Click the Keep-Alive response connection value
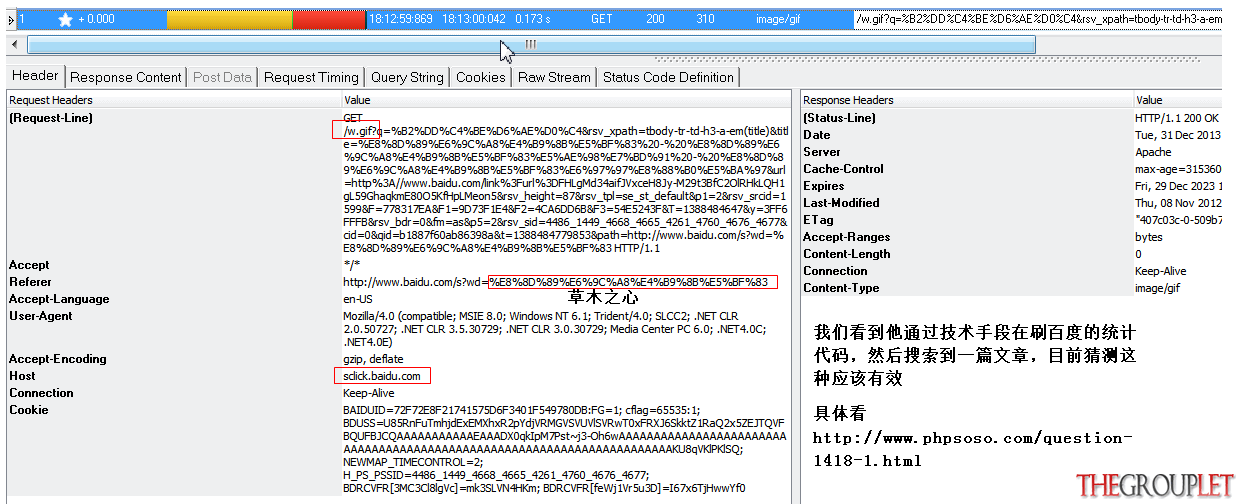 (x=1161, y=271)
